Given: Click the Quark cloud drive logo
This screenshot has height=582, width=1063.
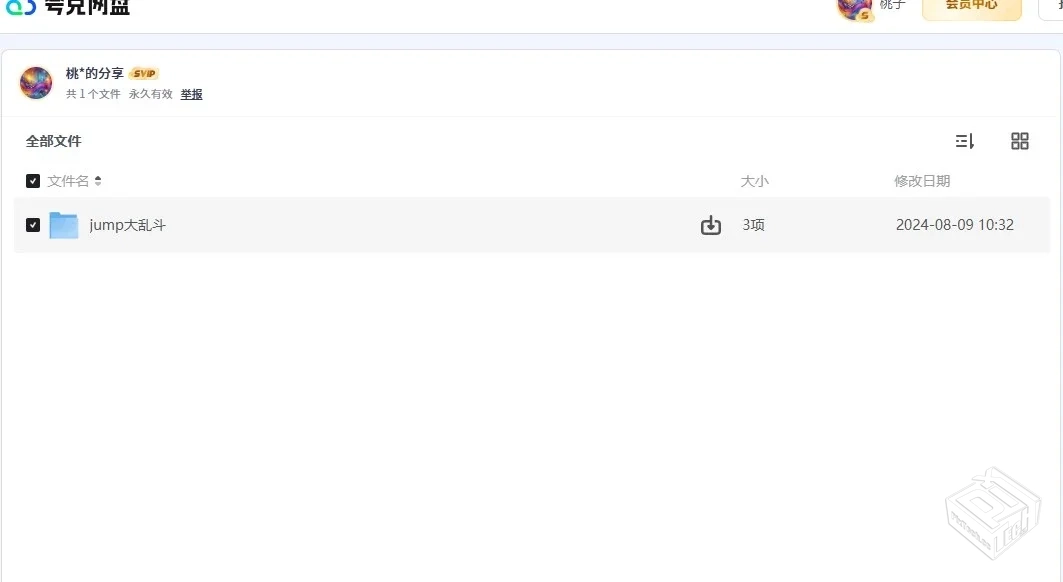Looking at the screenshot, I should click(68, 8).
